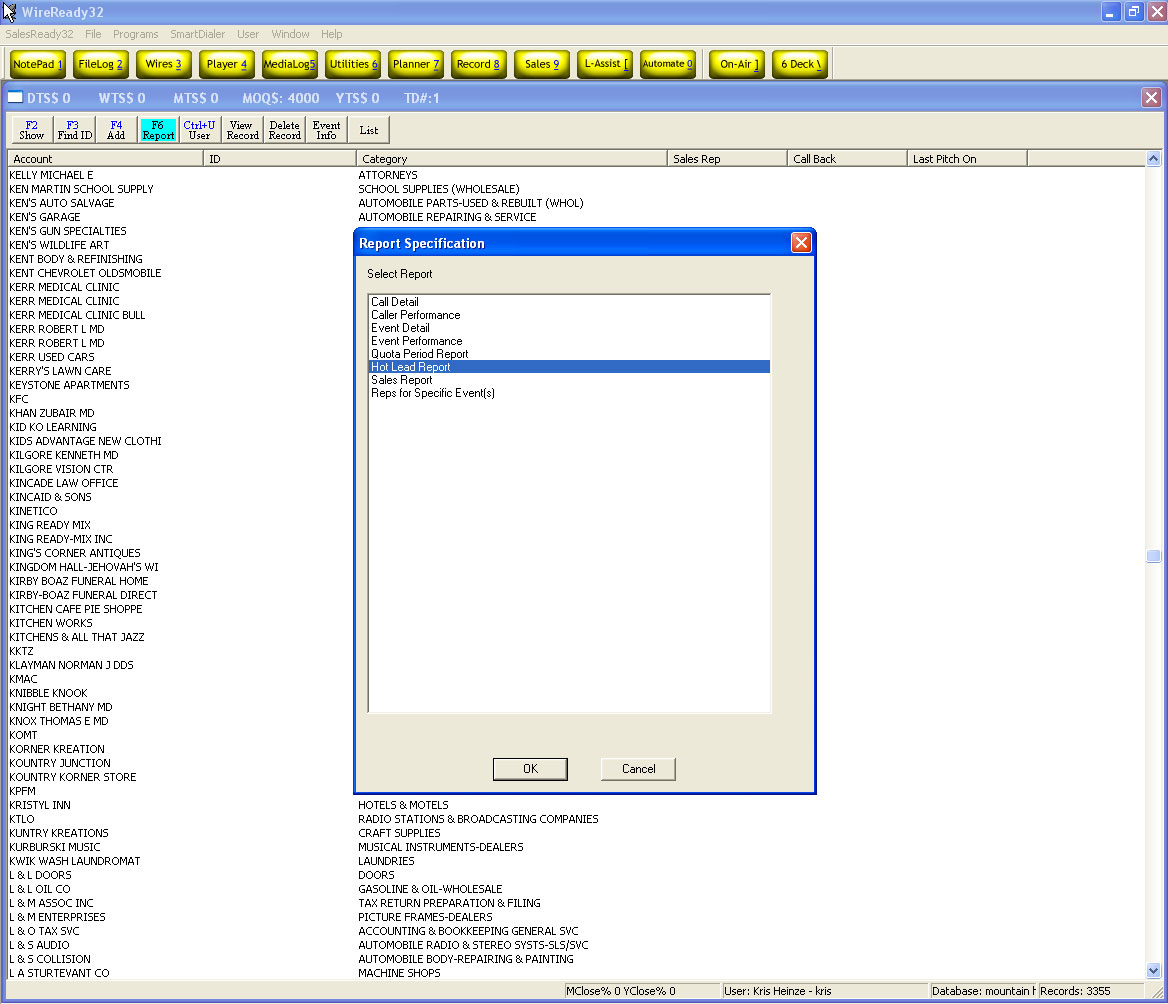Click the Event Info button
The height and width of the screenshot is (1004, 1168).
point(326,130)
